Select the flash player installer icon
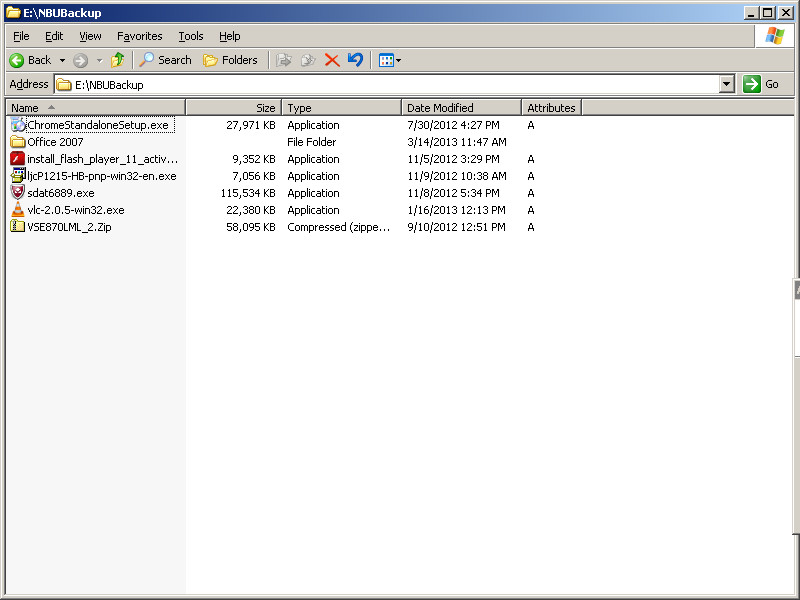Viewport: 800px width, 600px height. 18,158
